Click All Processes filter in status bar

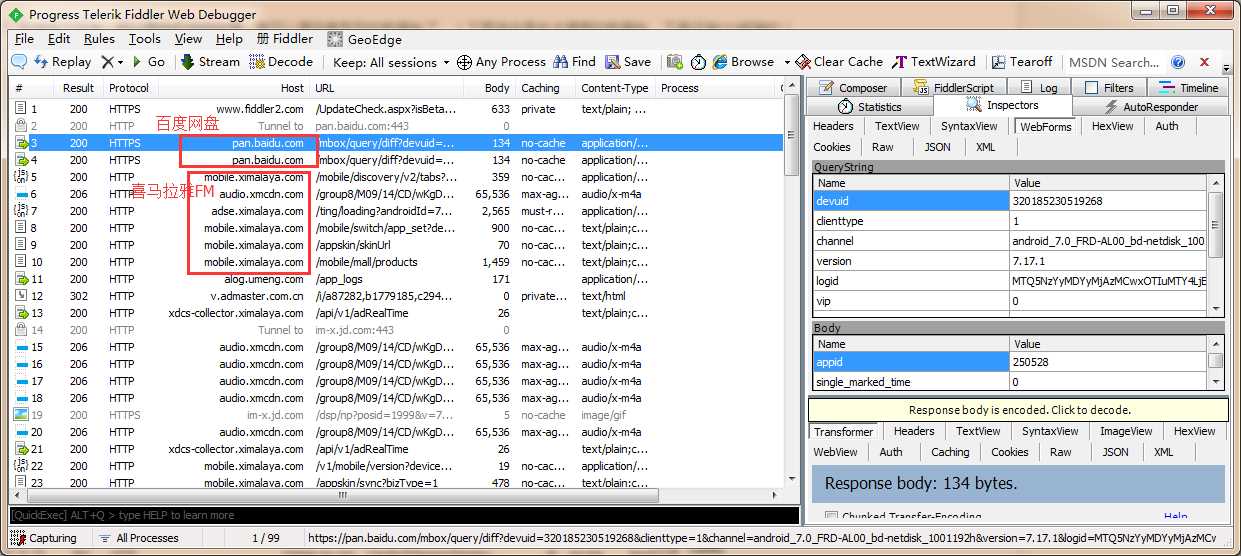[x=139, y=538]
